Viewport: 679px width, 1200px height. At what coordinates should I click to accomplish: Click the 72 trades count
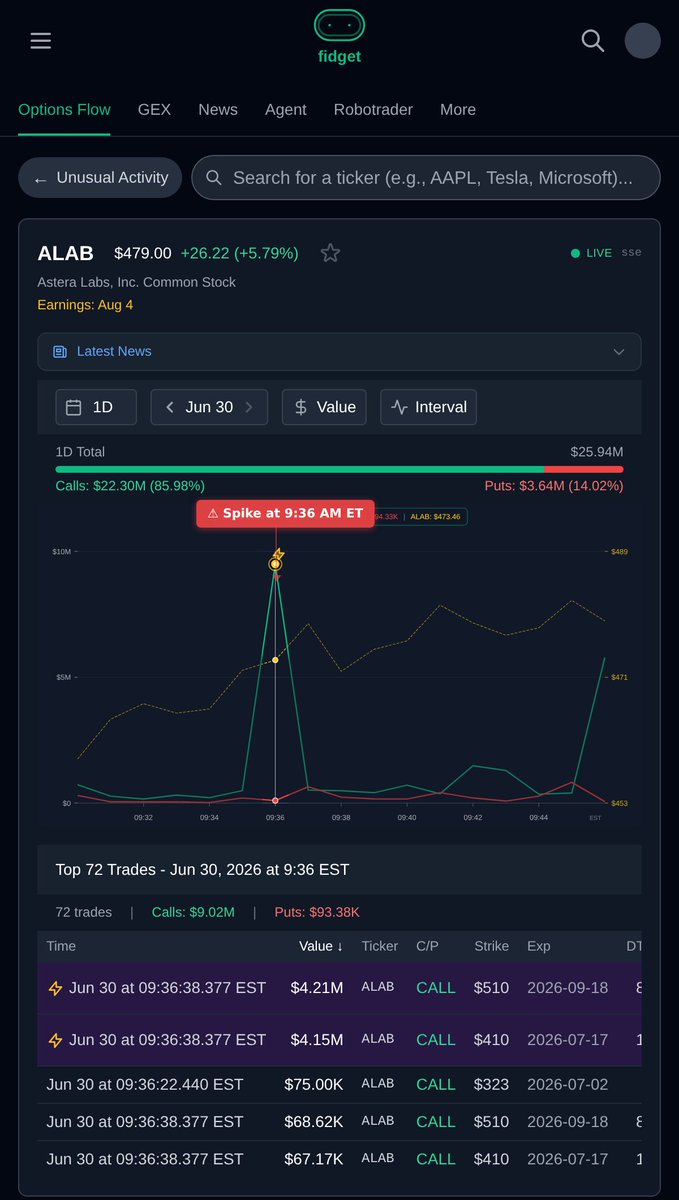(x=84, y=912)
